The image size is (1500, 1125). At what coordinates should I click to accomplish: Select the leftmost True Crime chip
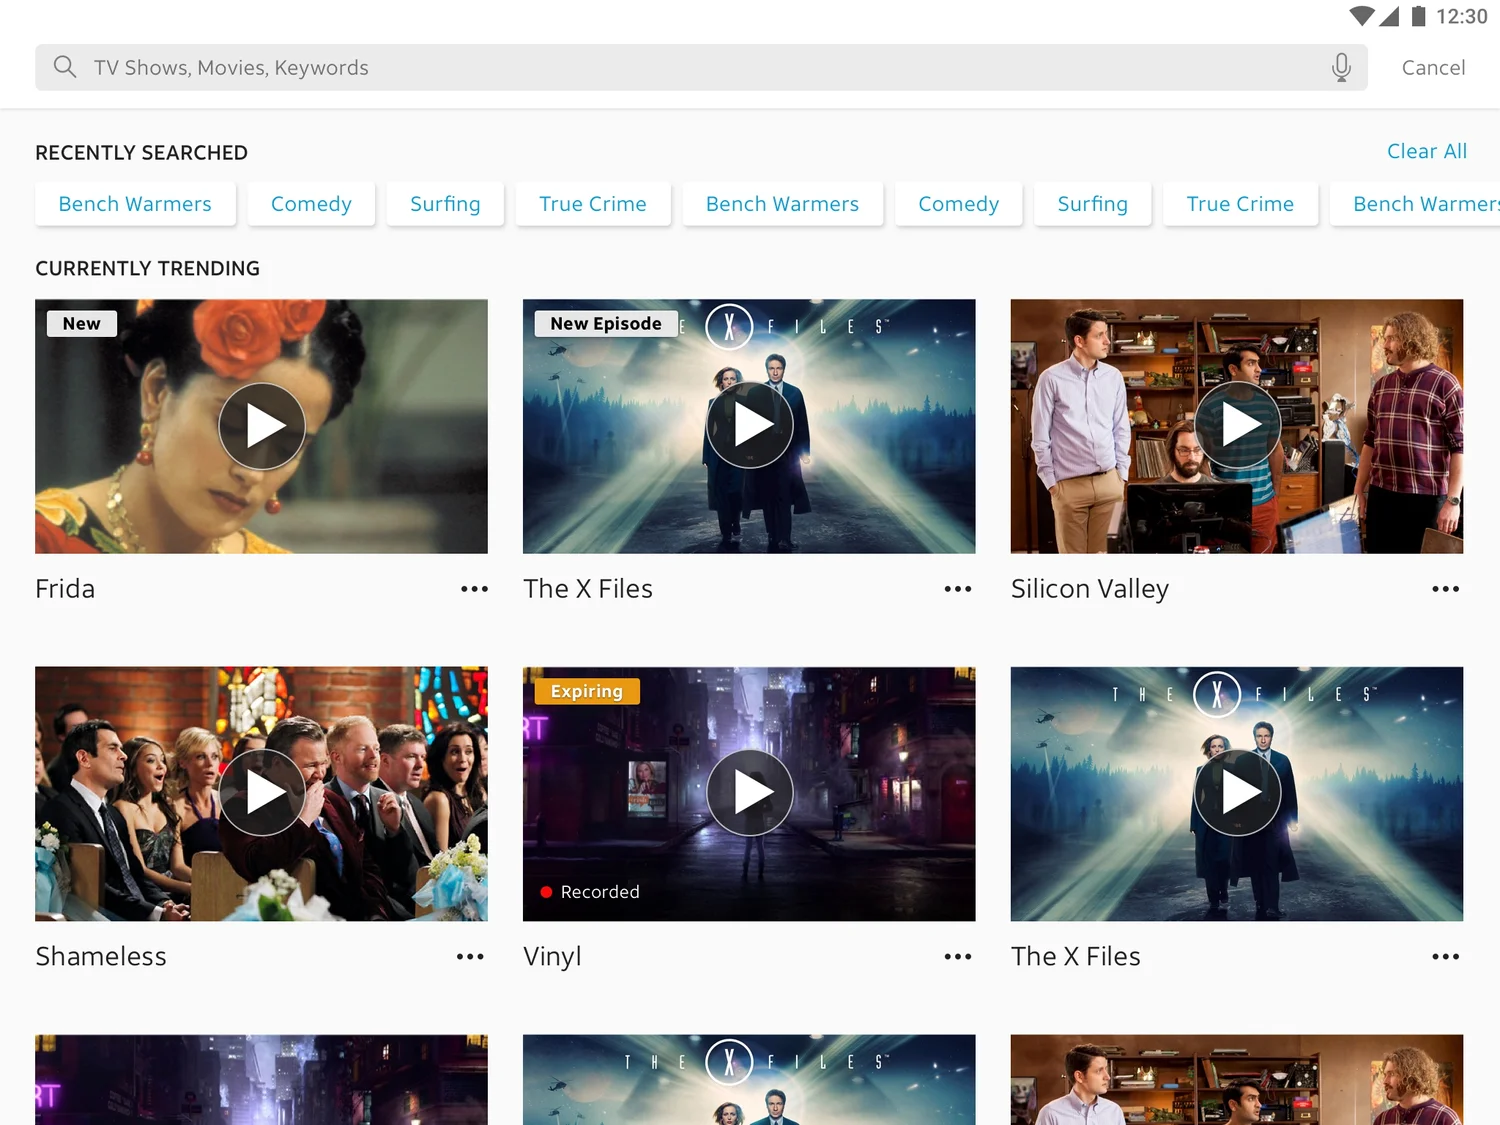coord(593,204)
